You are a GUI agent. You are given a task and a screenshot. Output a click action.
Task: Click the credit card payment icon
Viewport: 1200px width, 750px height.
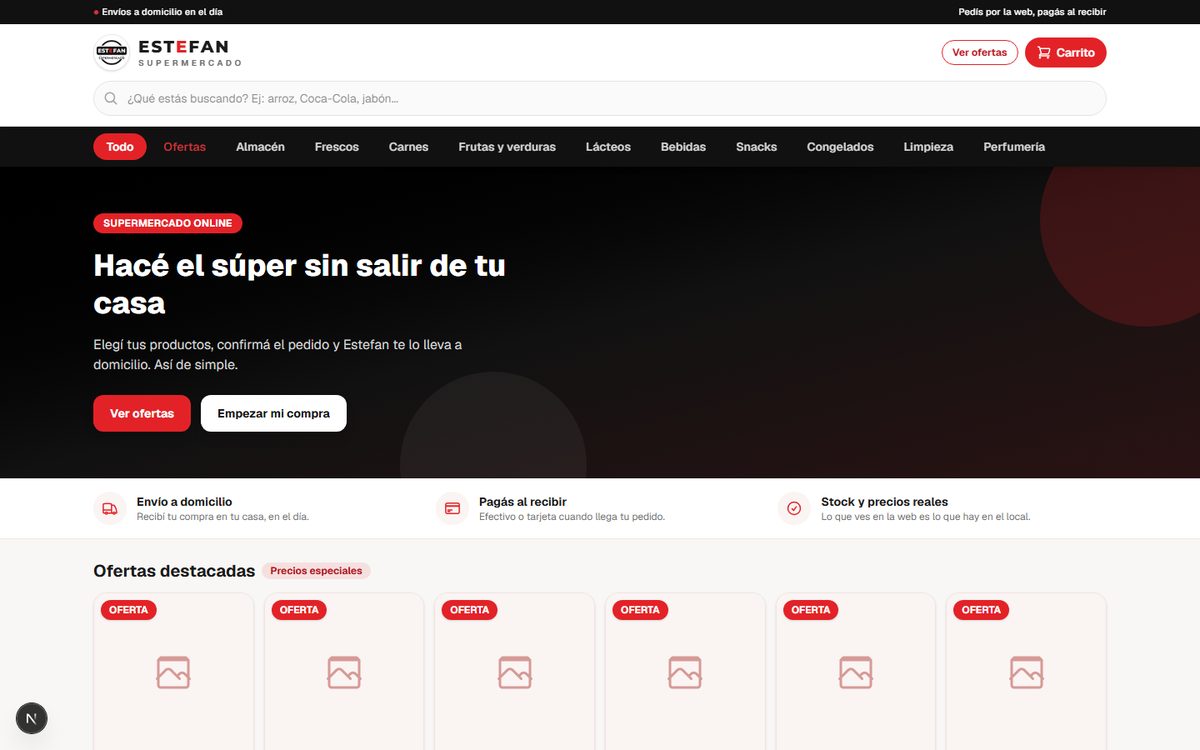pyautogui.click(x=452, y=508)
